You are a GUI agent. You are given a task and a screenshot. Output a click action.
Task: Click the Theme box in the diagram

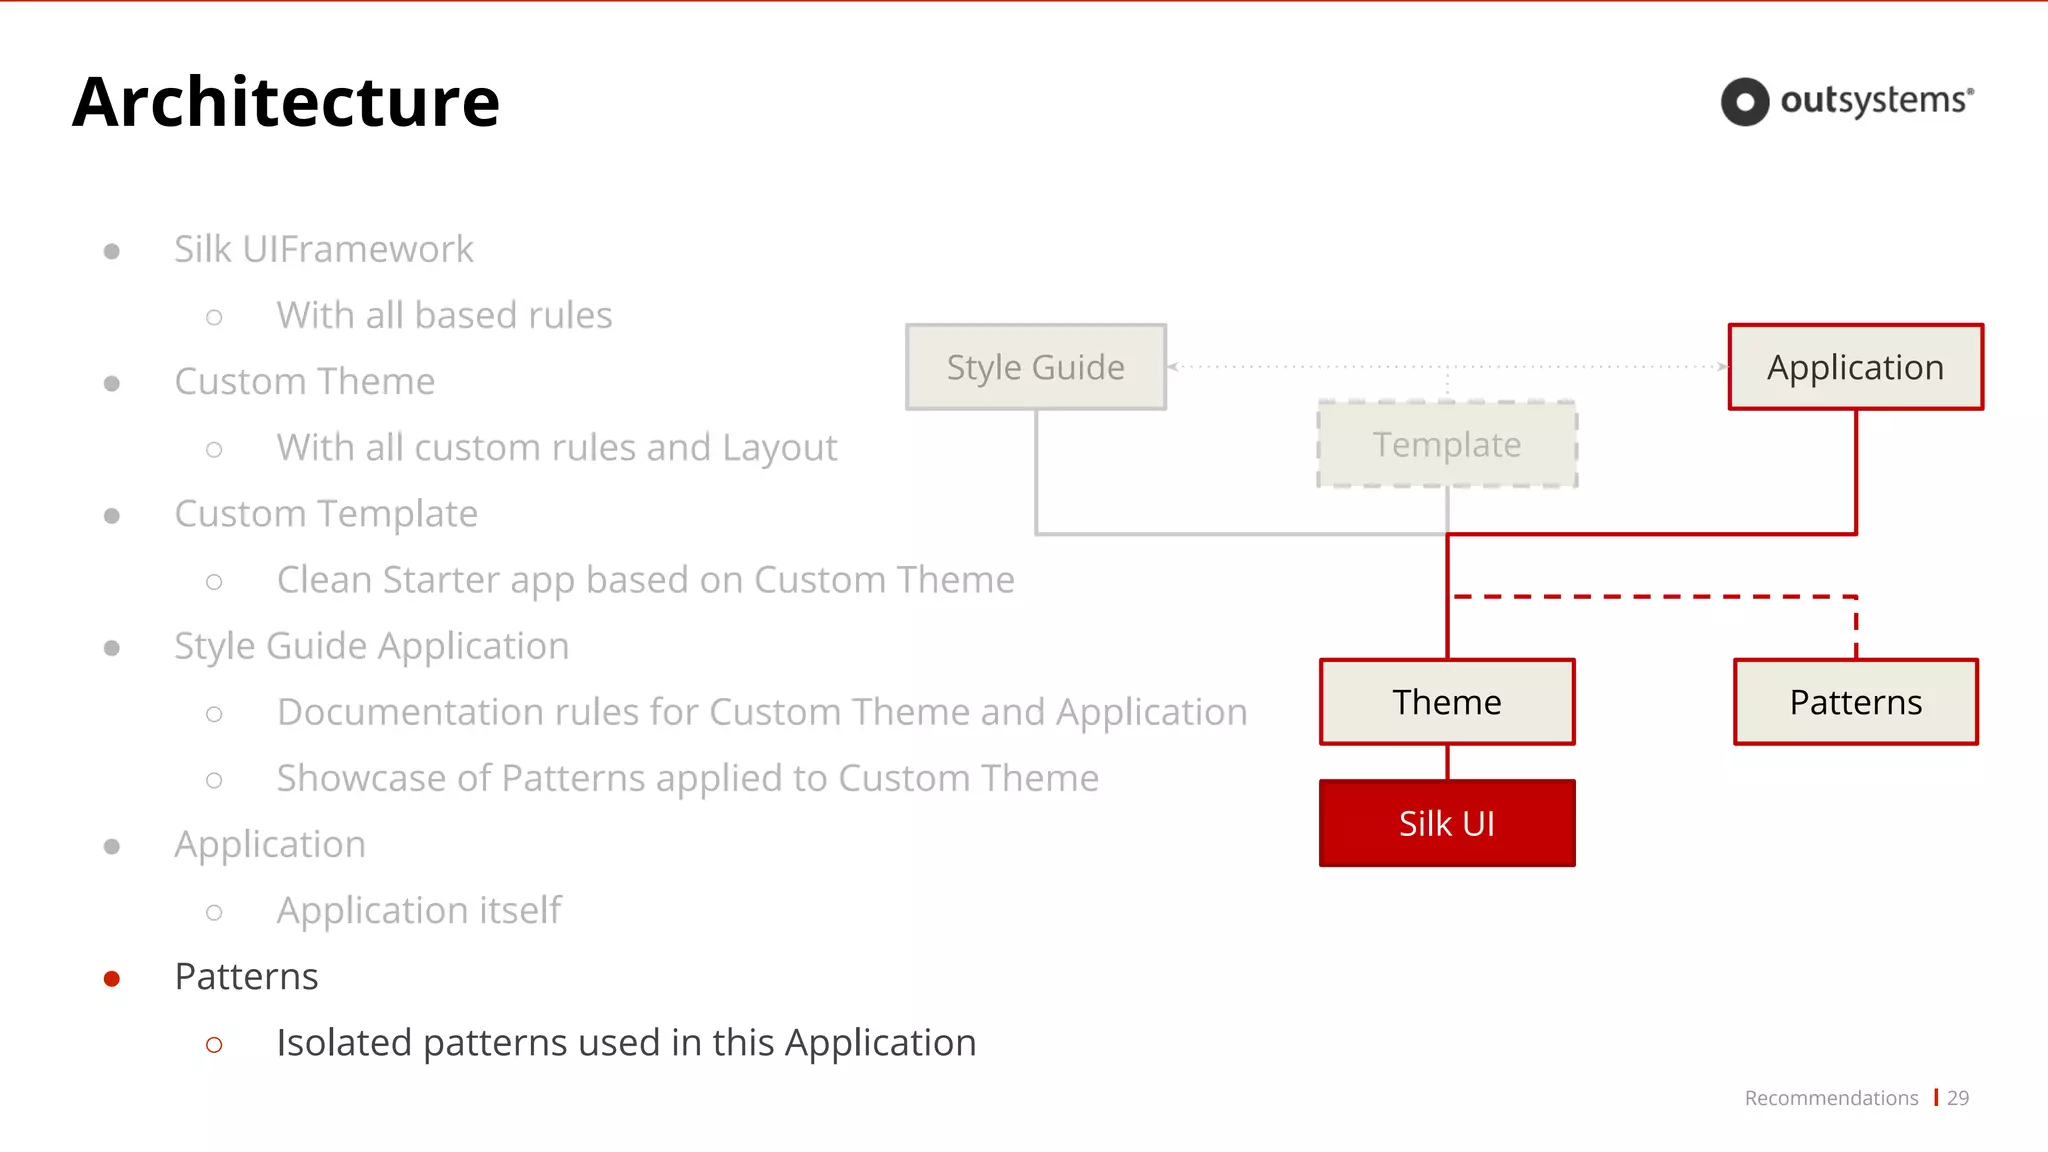(x=1447, y=702)
